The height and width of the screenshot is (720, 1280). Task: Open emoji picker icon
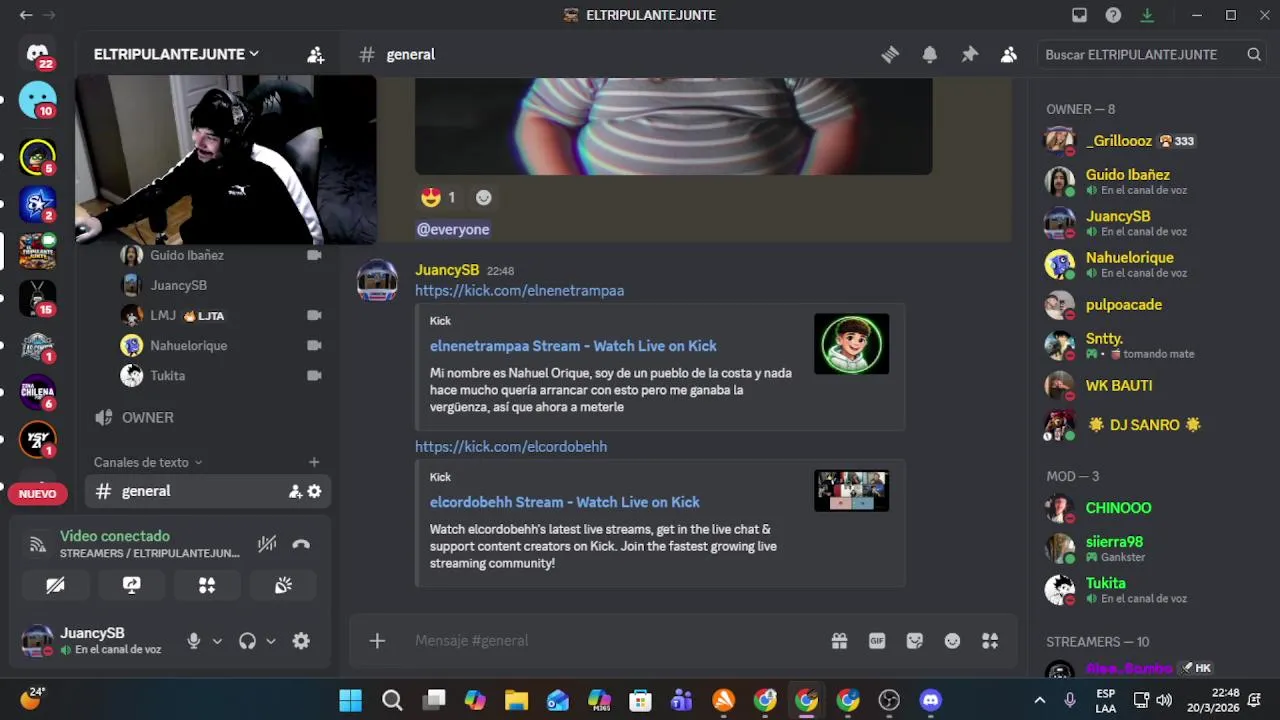pos(952,641)
